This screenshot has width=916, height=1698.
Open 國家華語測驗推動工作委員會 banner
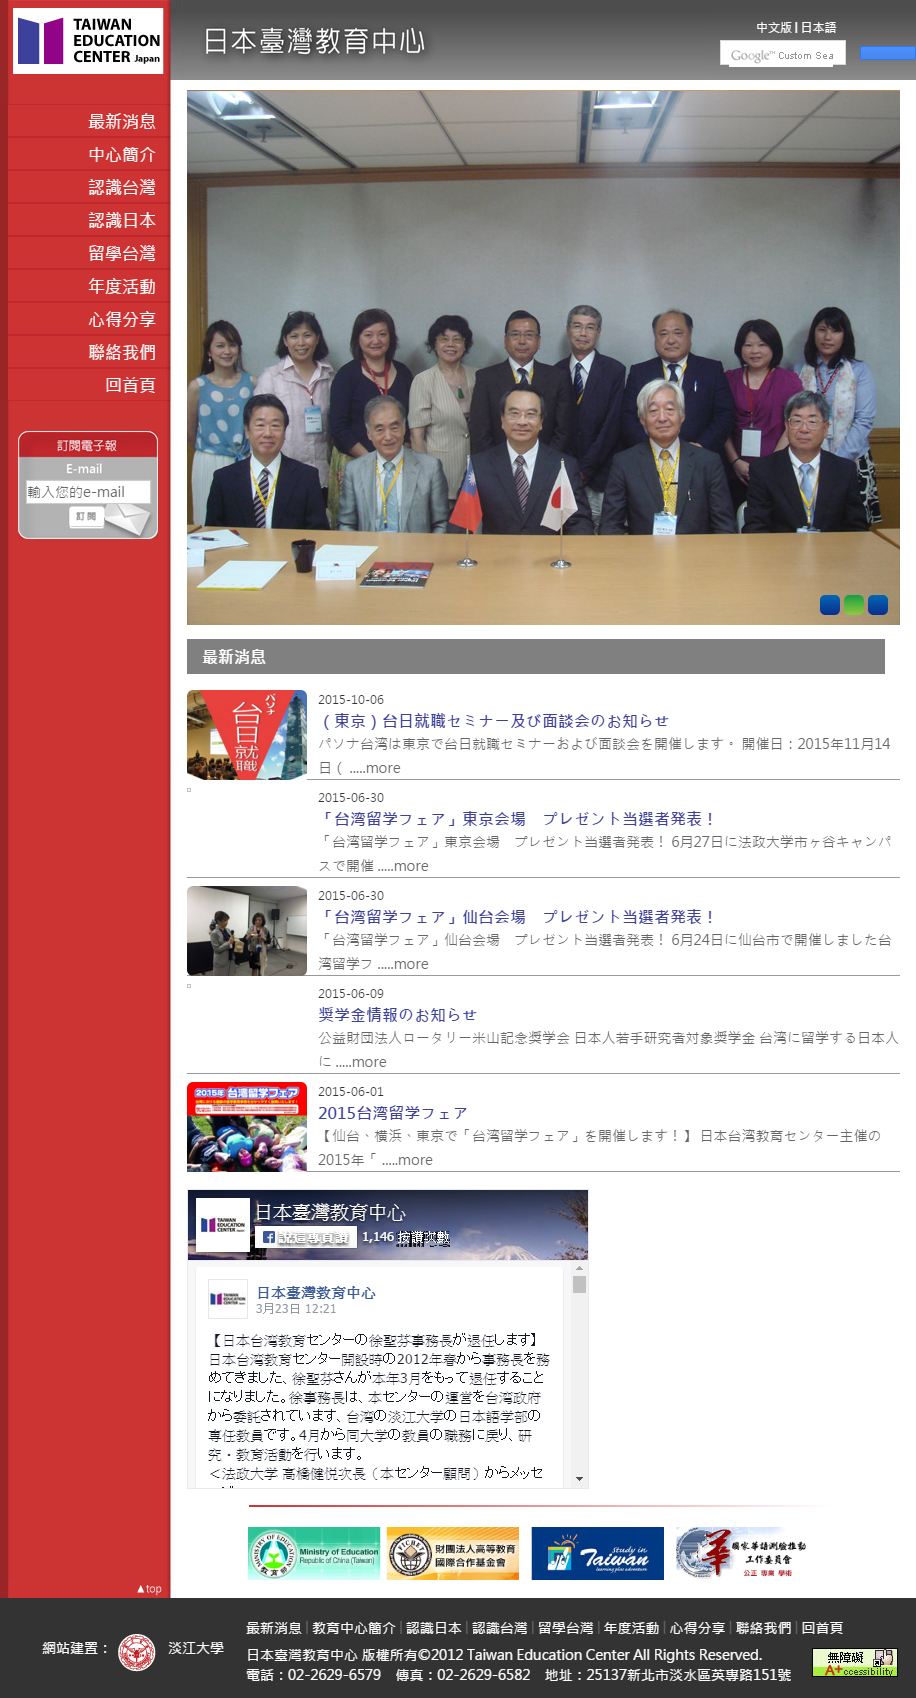[x=741, y=1554]
